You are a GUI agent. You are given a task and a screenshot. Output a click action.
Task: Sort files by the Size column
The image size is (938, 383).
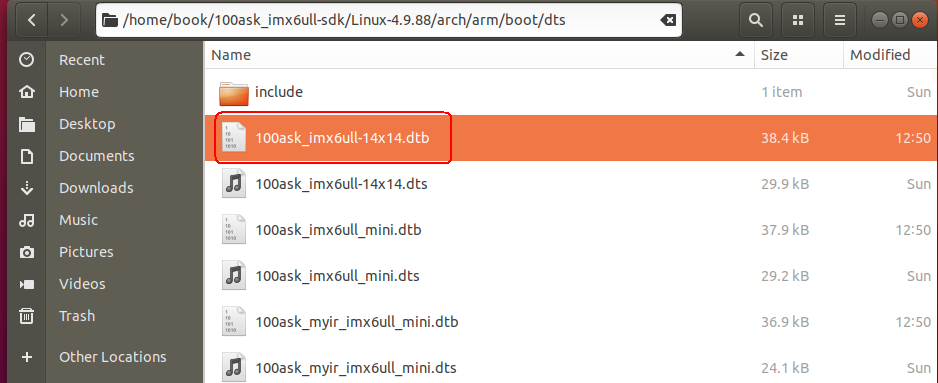[x=799, y=55]
